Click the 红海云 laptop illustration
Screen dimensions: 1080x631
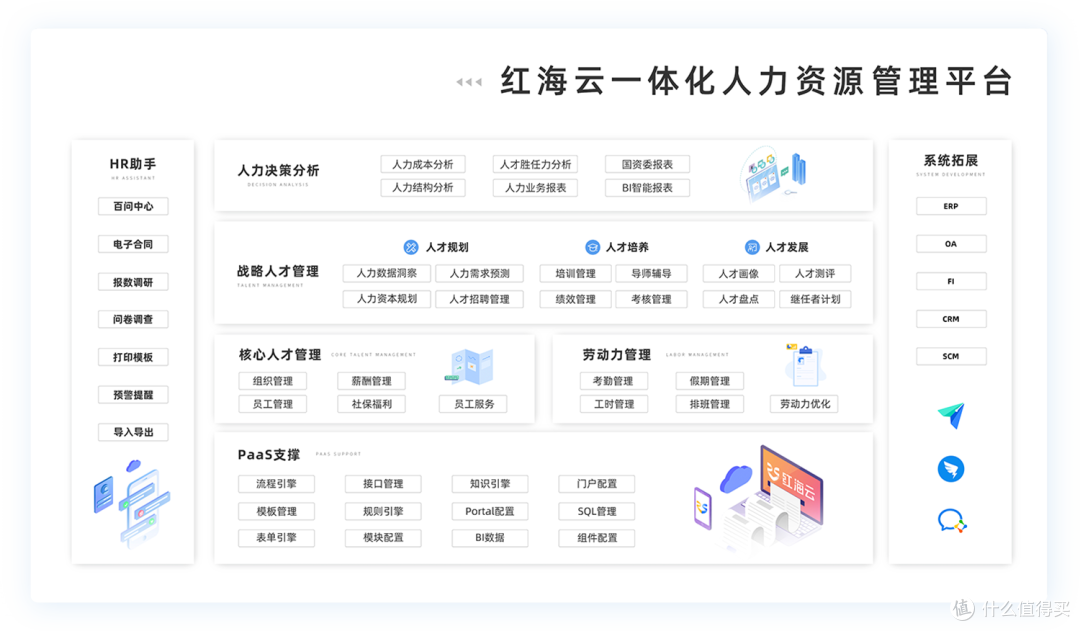point(760,497)
